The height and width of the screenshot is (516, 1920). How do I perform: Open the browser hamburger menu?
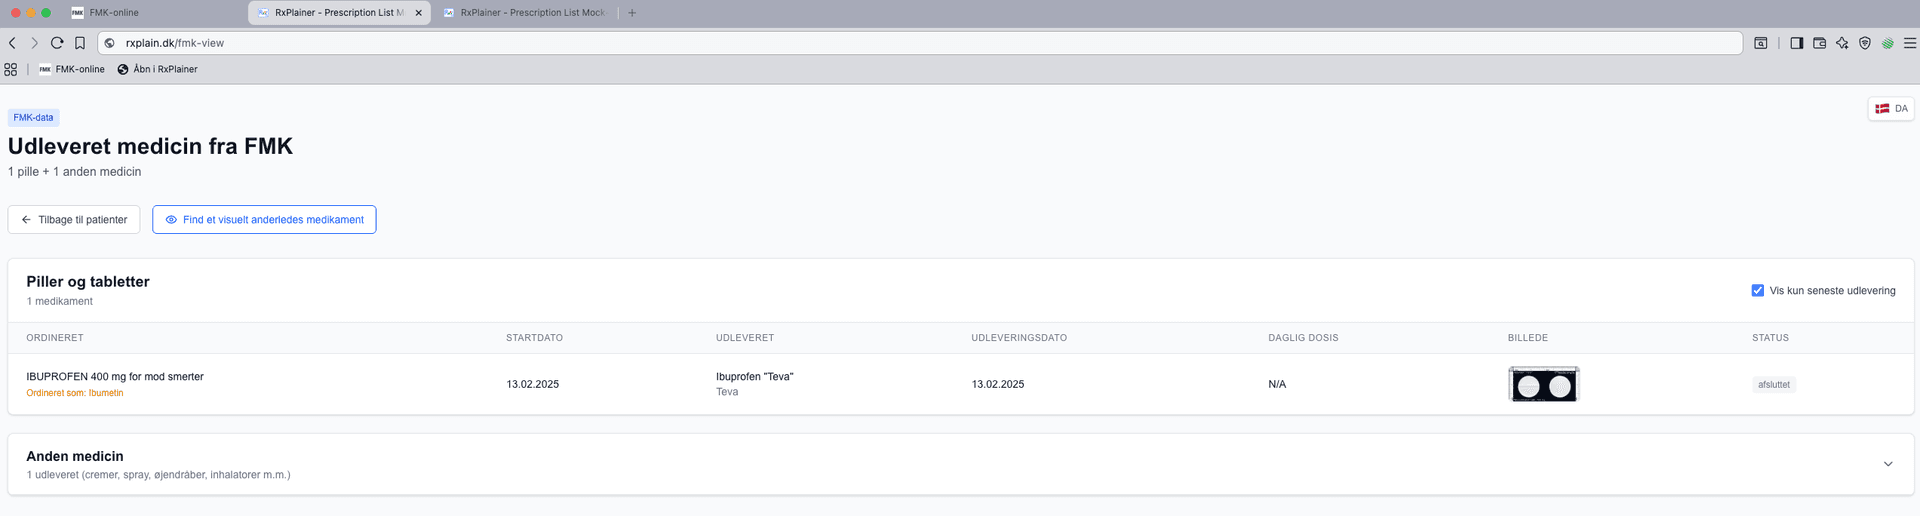click(x=1910, y=43)
